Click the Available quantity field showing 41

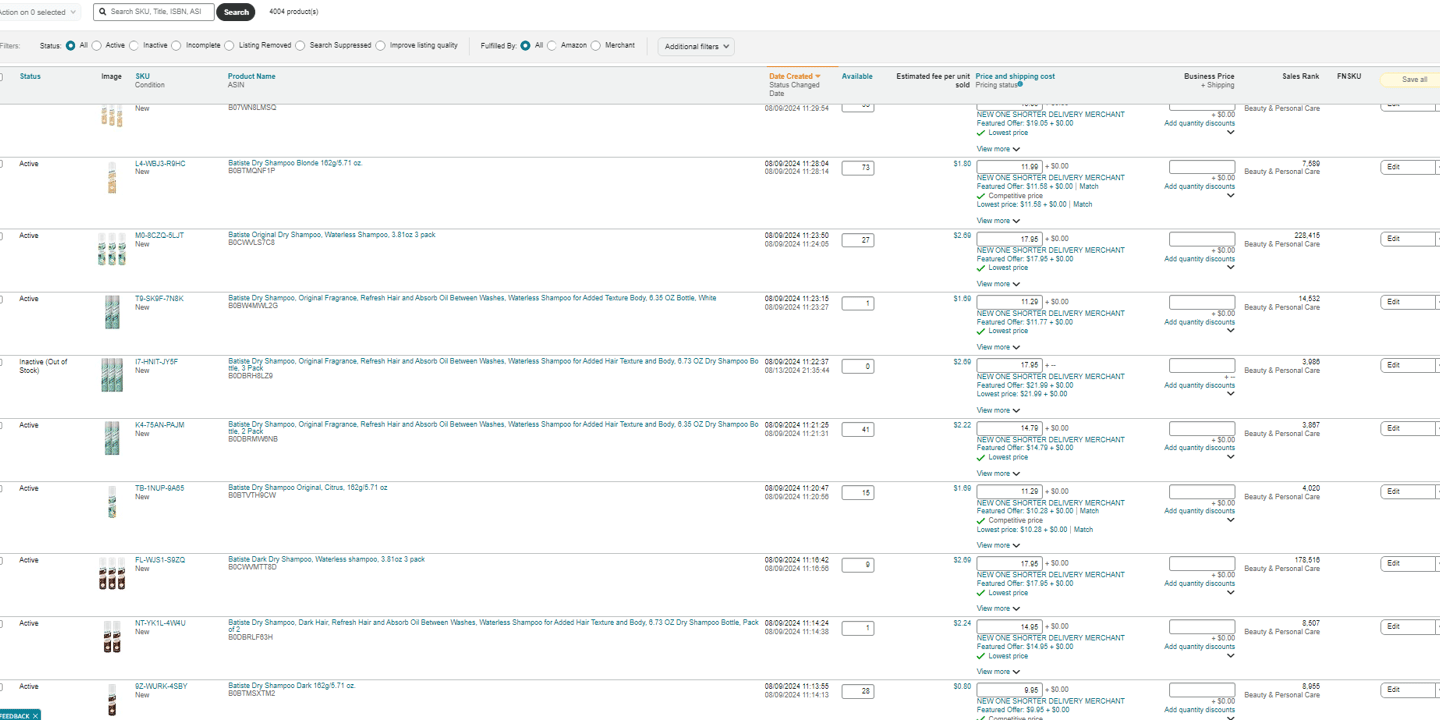[x=857, y=429]
